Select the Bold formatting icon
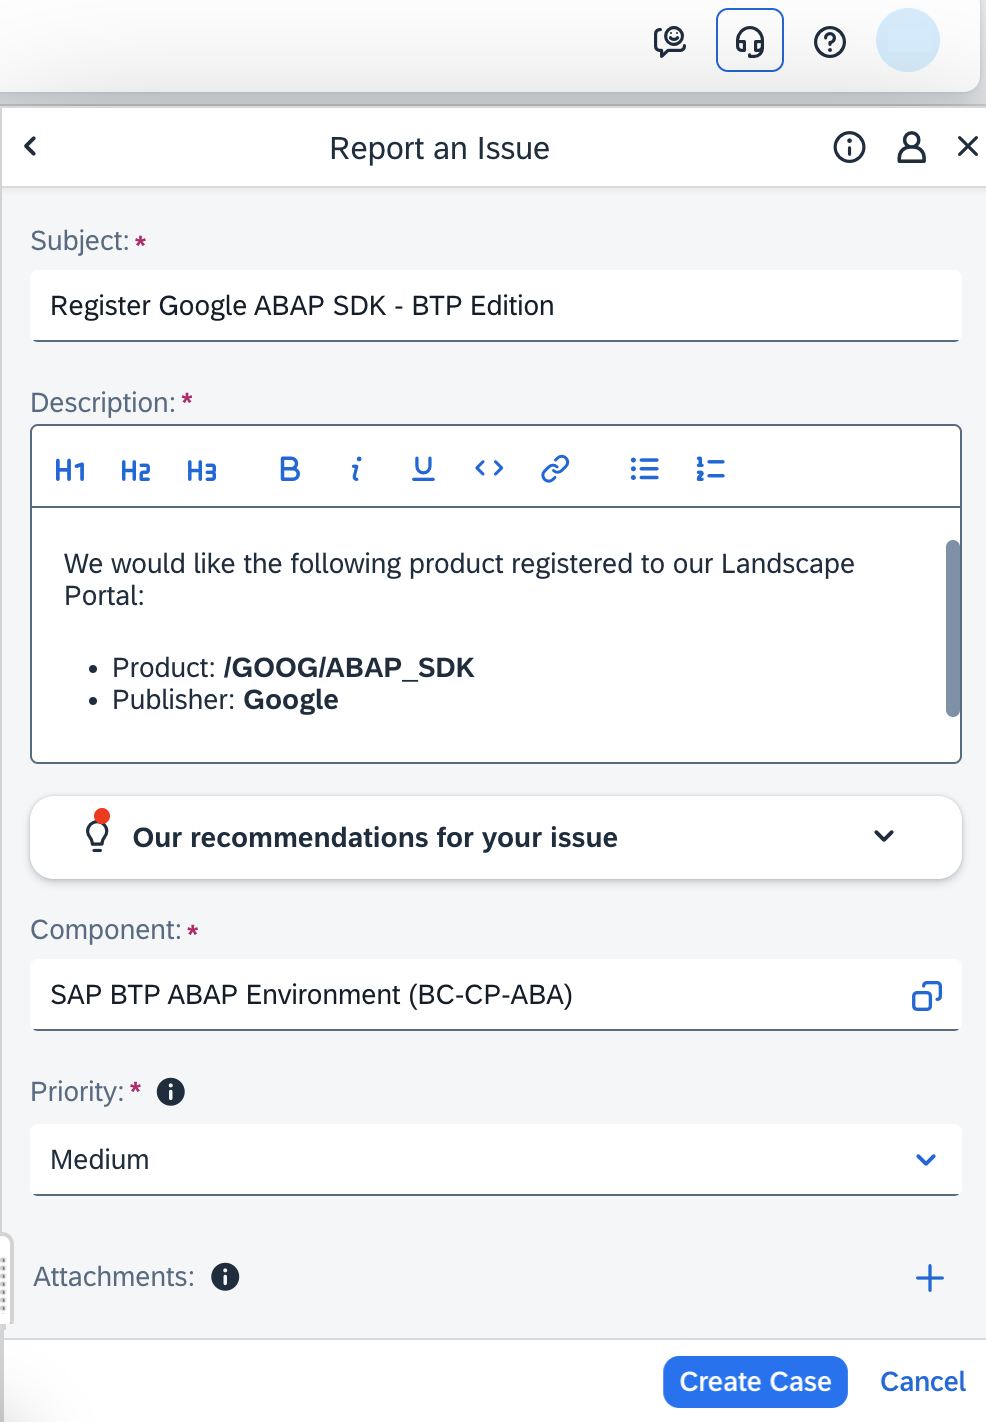The image size is (986, 1422). click(289, 469)
